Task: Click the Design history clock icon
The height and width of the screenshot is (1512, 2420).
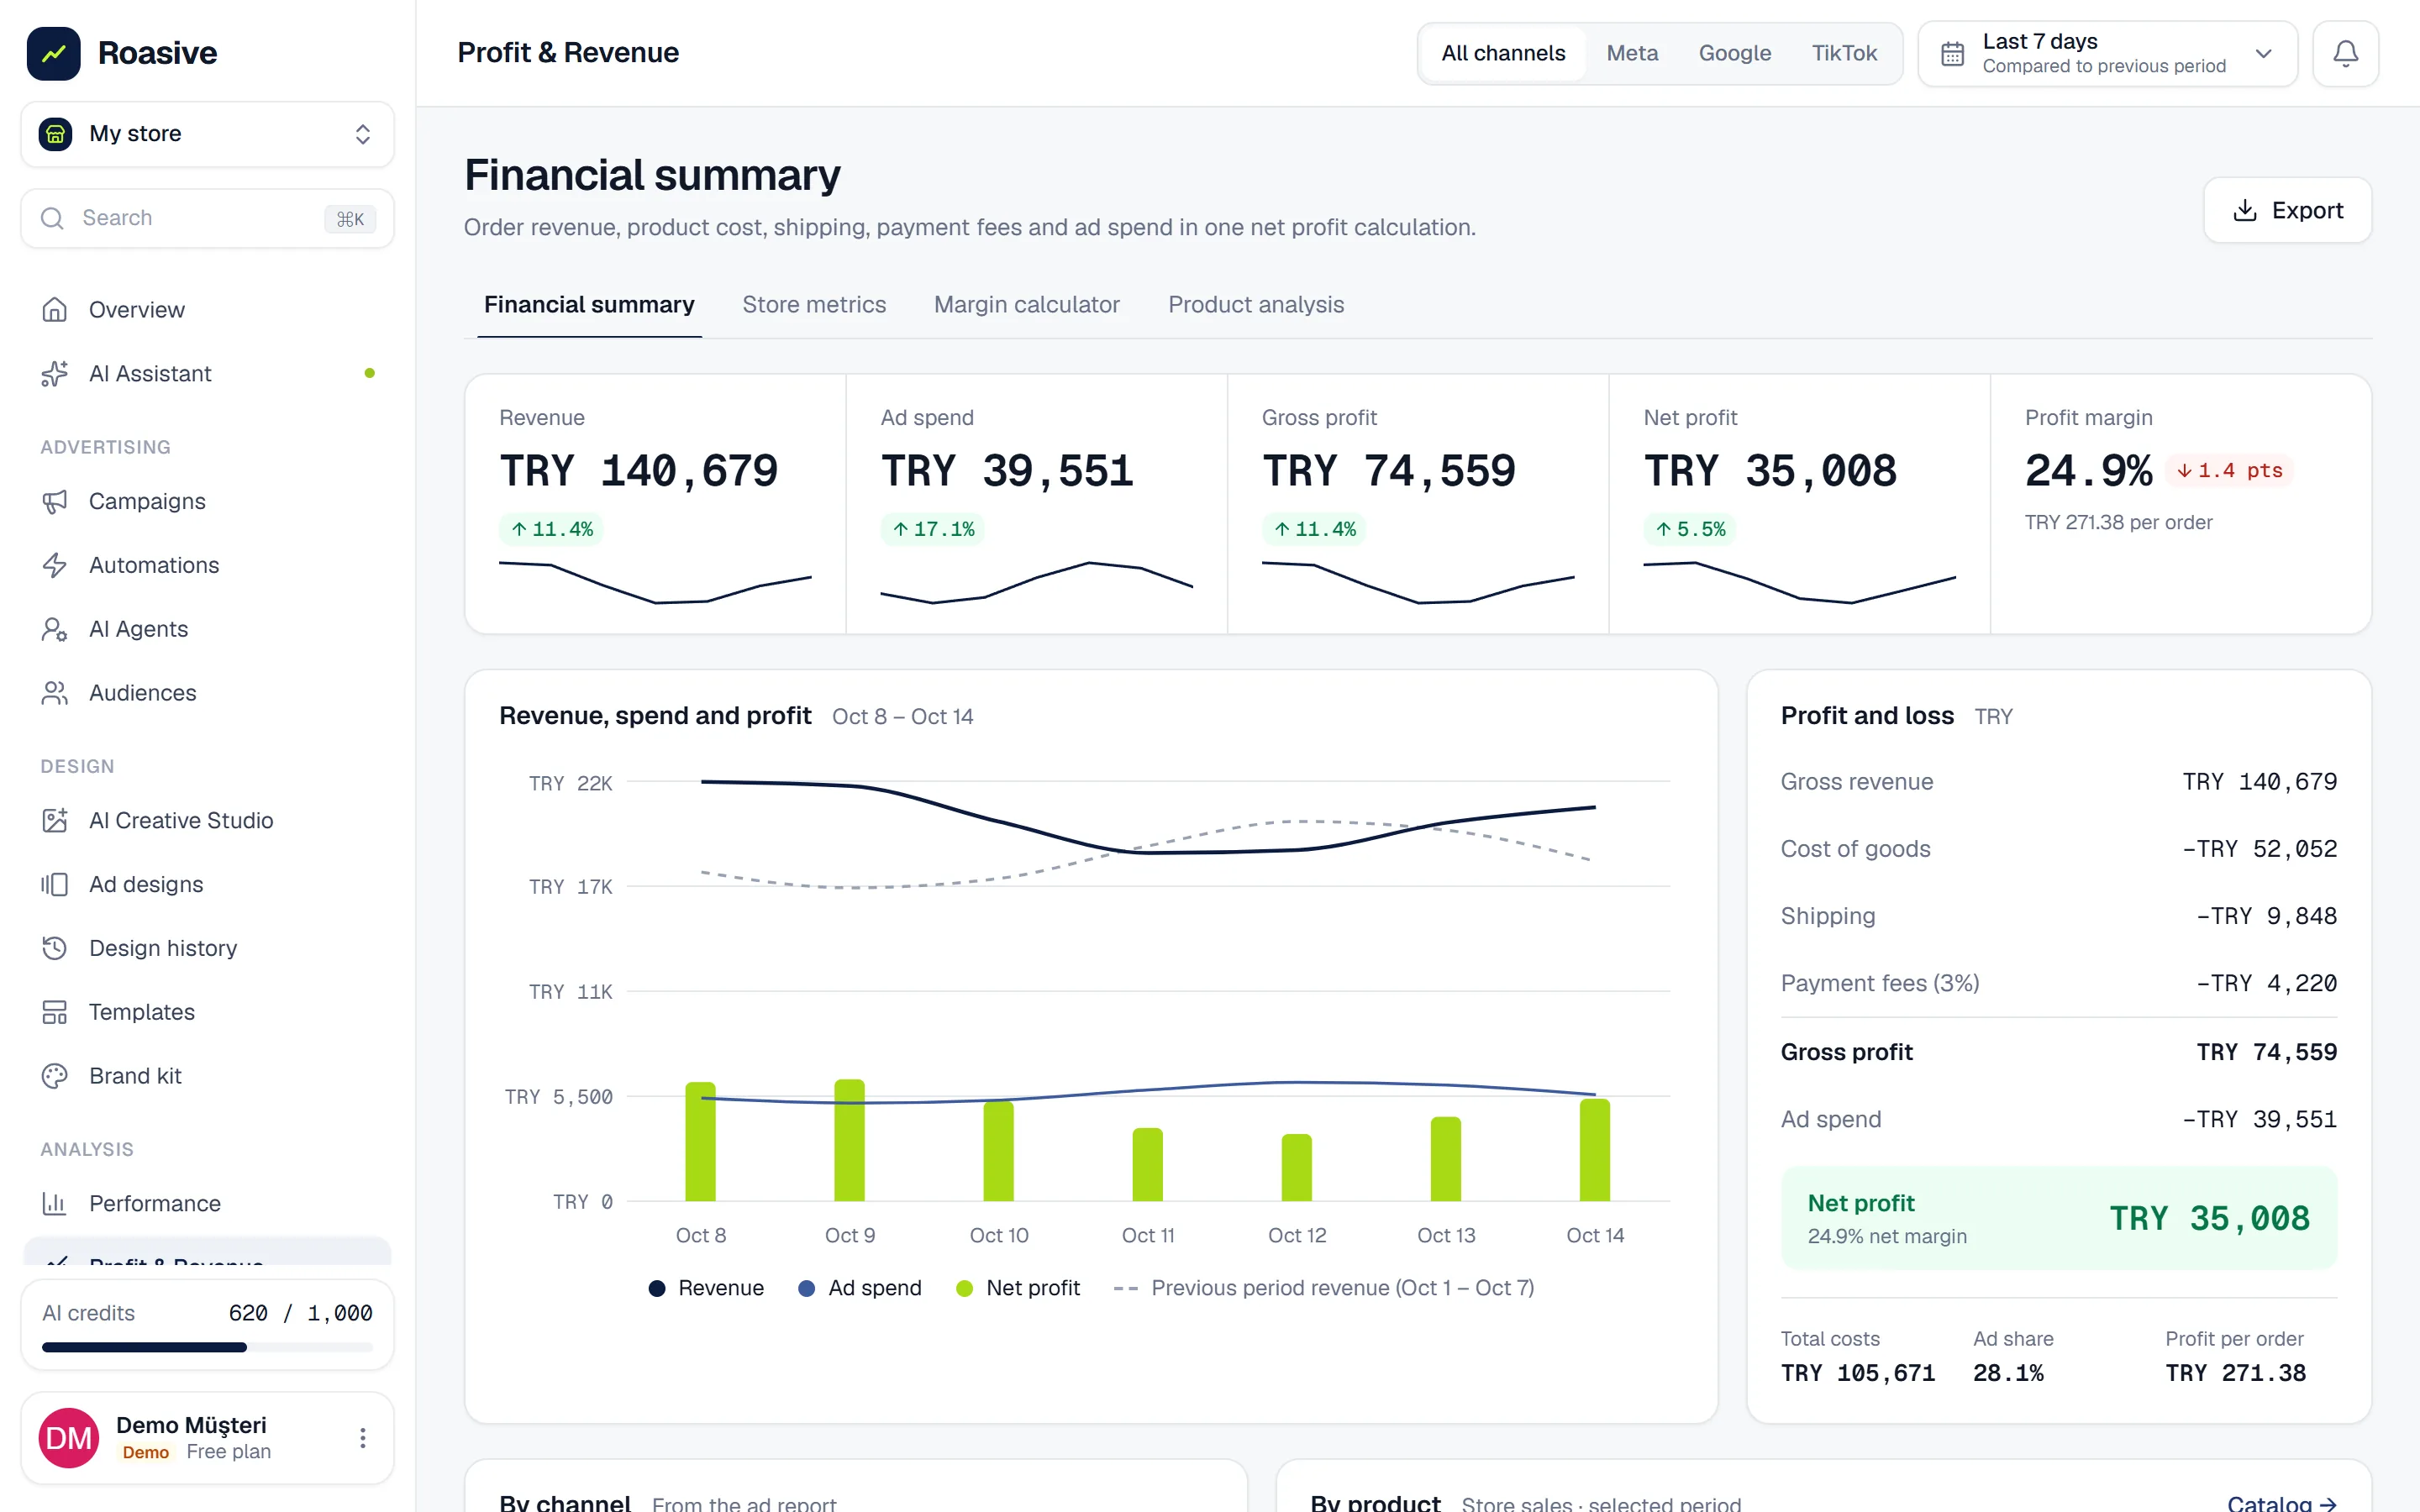Action: pos(54,948)
